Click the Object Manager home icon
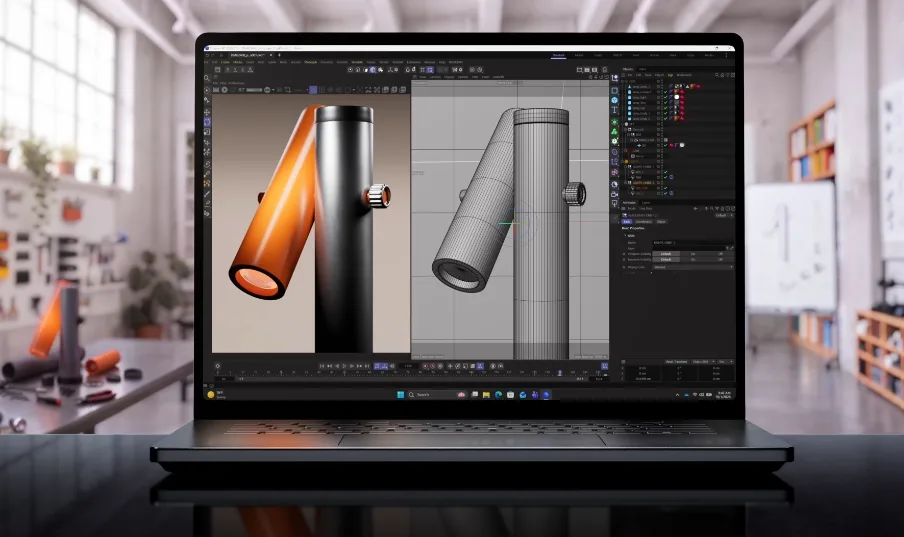The image size is (904, 537). pyautogui.click(x=722, y=75)
